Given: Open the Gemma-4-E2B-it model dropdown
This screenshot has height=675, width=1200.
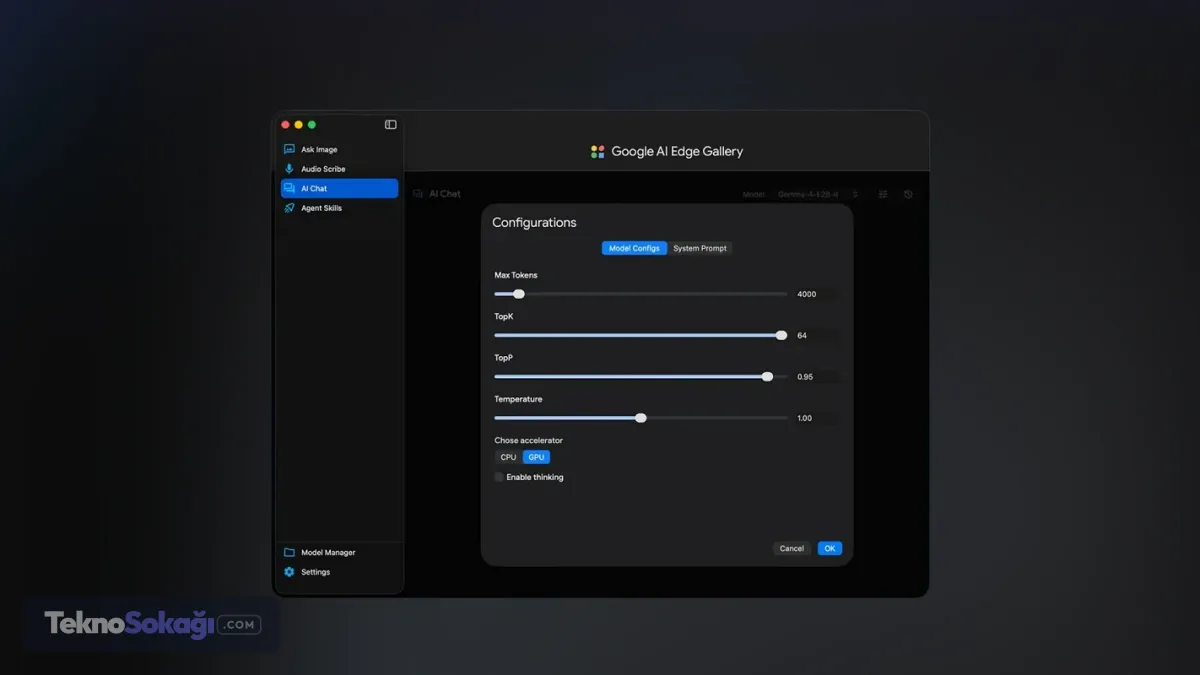Looking at the screenshot, I should tap(818, 194).
